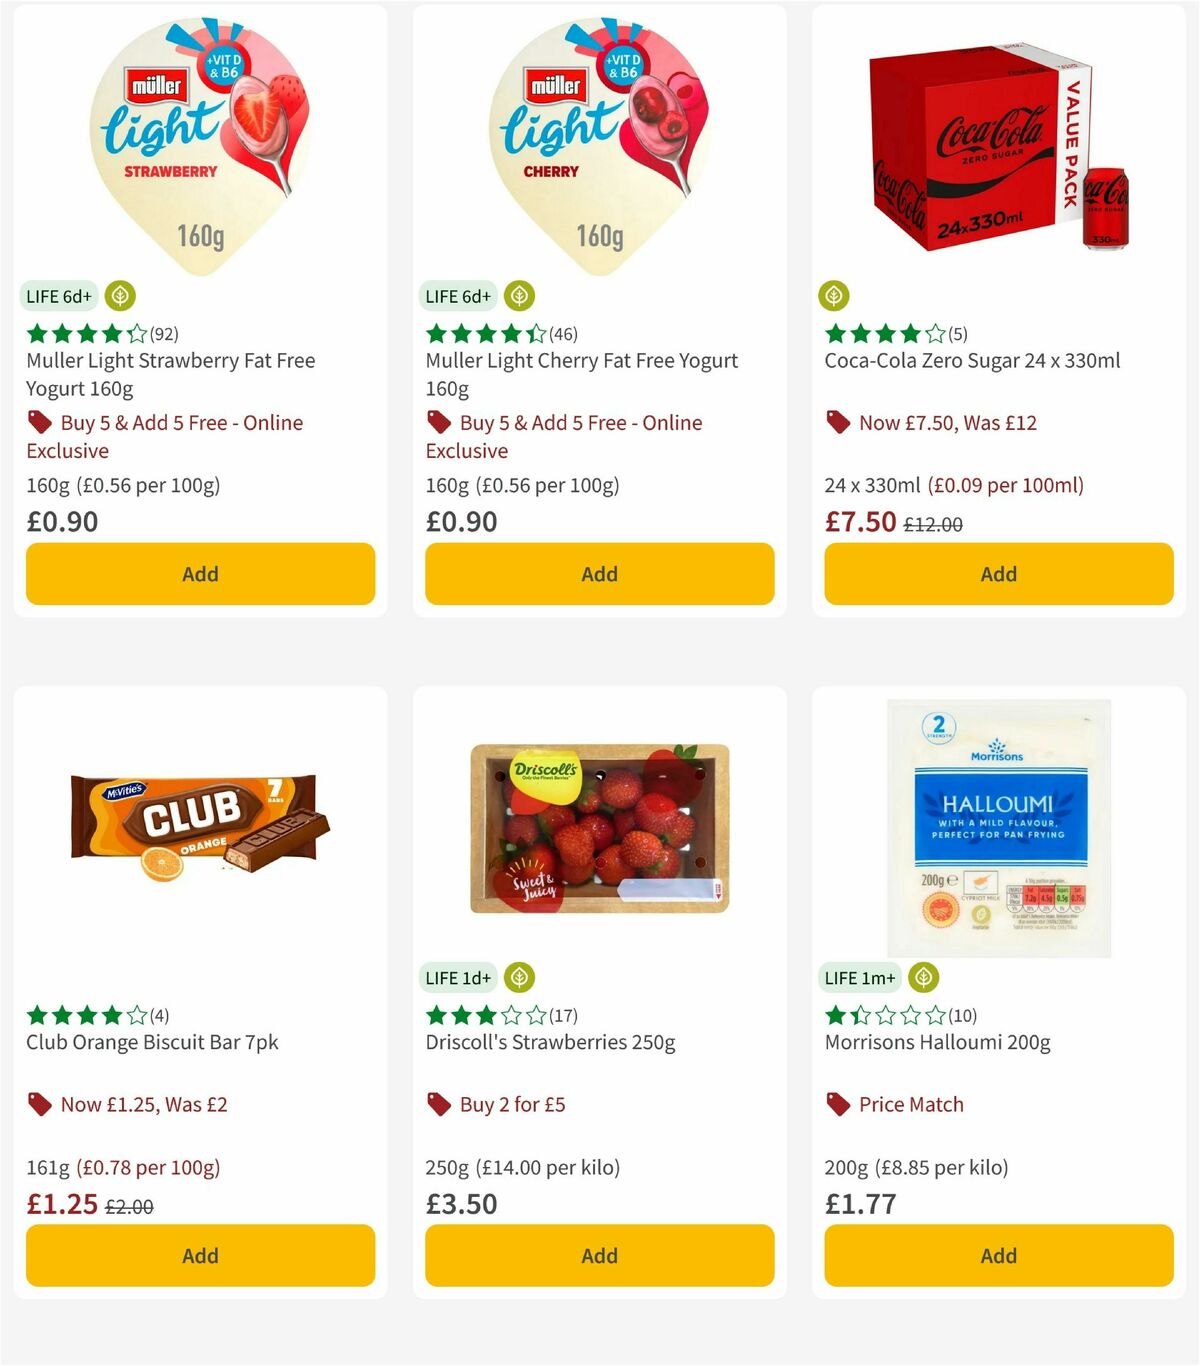Click the red offer tag icon beside Price Match
Screen dimensions: 1200x1366
(837, 1104)
